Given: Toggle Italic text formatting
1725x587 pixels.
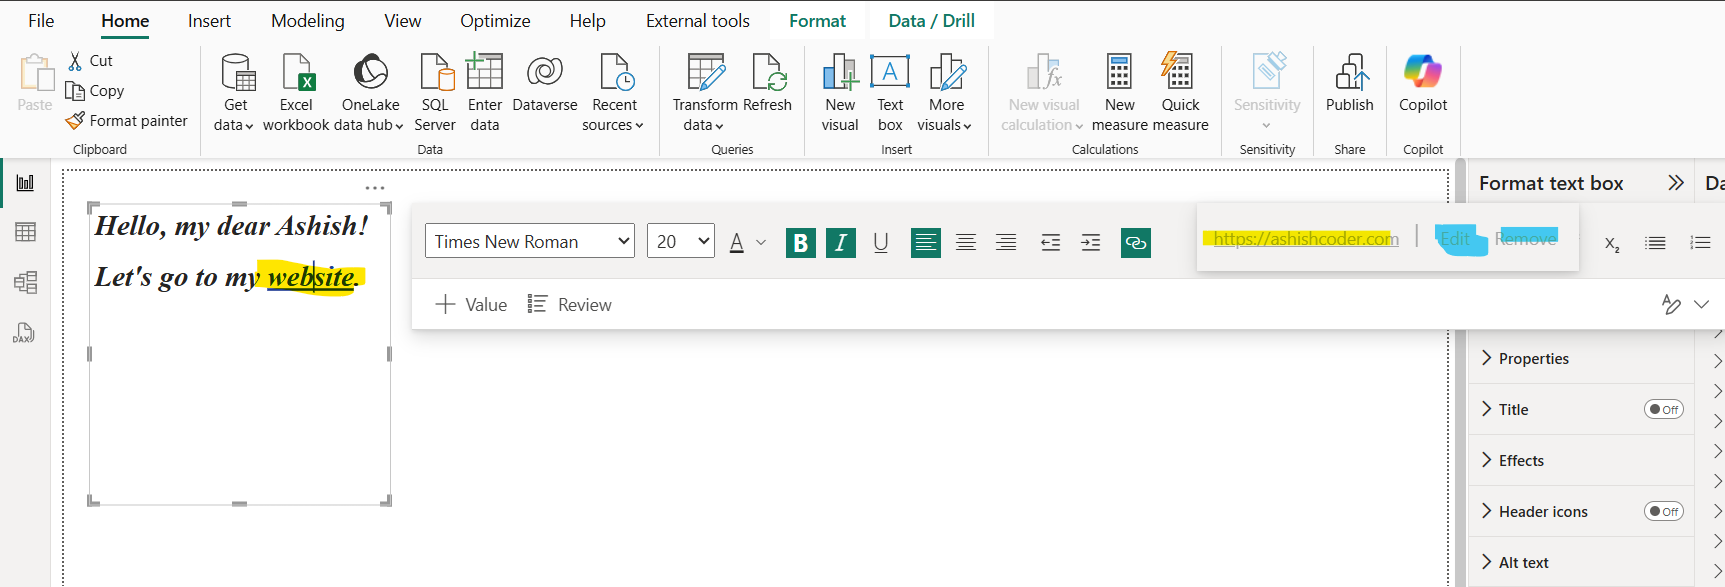Looking at the screenshot, I should click(841, 243).
